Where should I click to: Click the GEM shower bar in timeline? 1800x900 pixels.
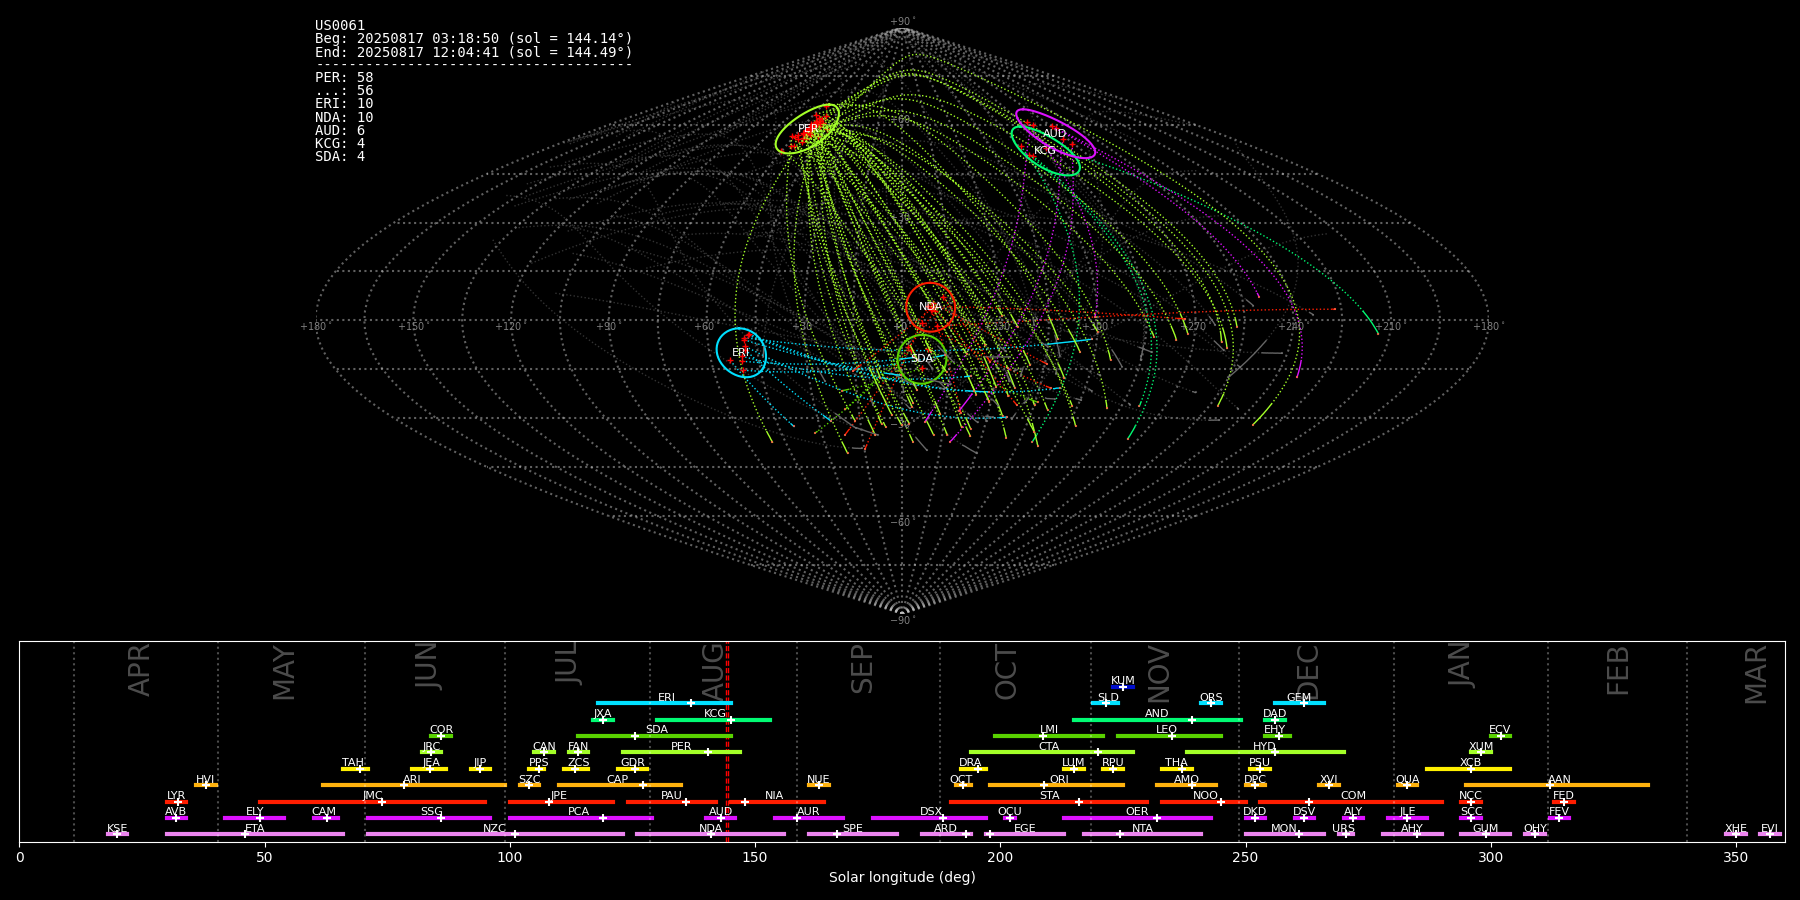[x=1299, y=703]
